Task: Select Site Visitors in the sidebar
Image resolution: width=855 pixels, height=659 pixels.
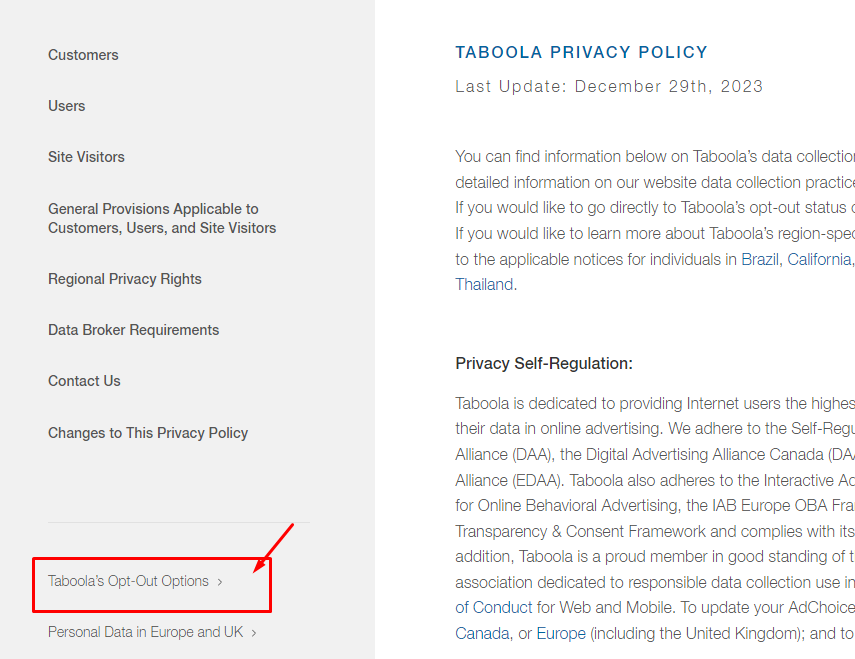Action: click(x=86, y=157)
